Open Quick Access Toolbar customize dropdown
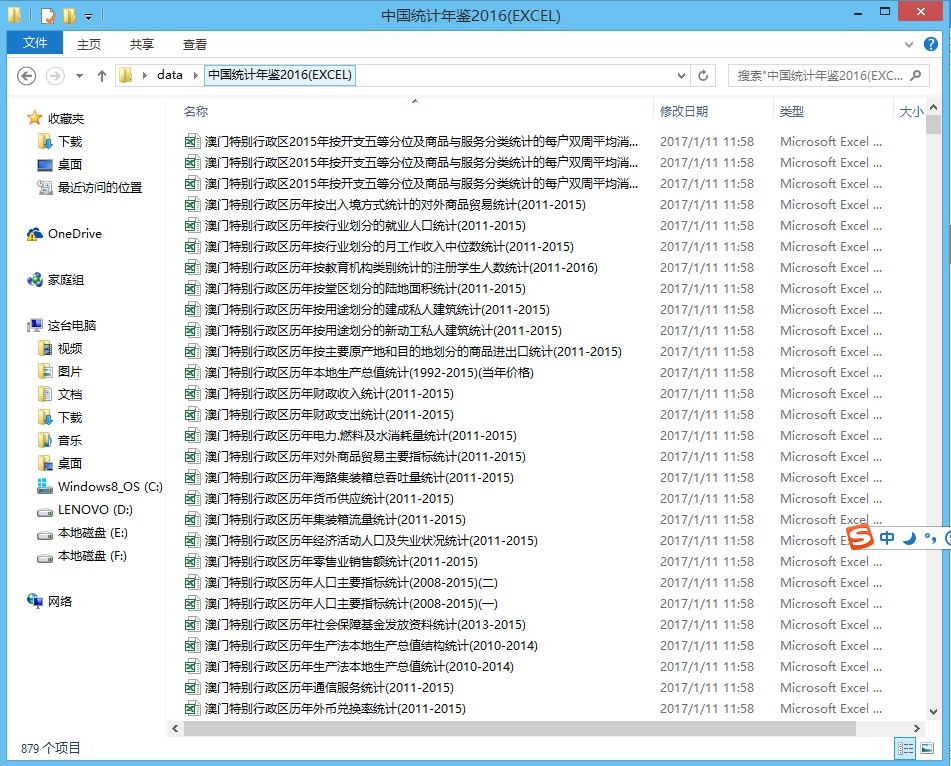The image size is (951, 766). (89, 16)
